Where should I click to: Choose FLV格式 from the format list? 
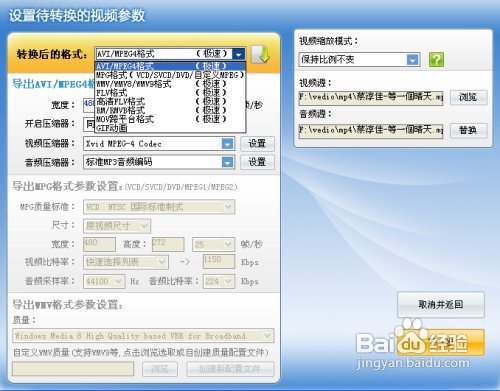pos(170,92)
